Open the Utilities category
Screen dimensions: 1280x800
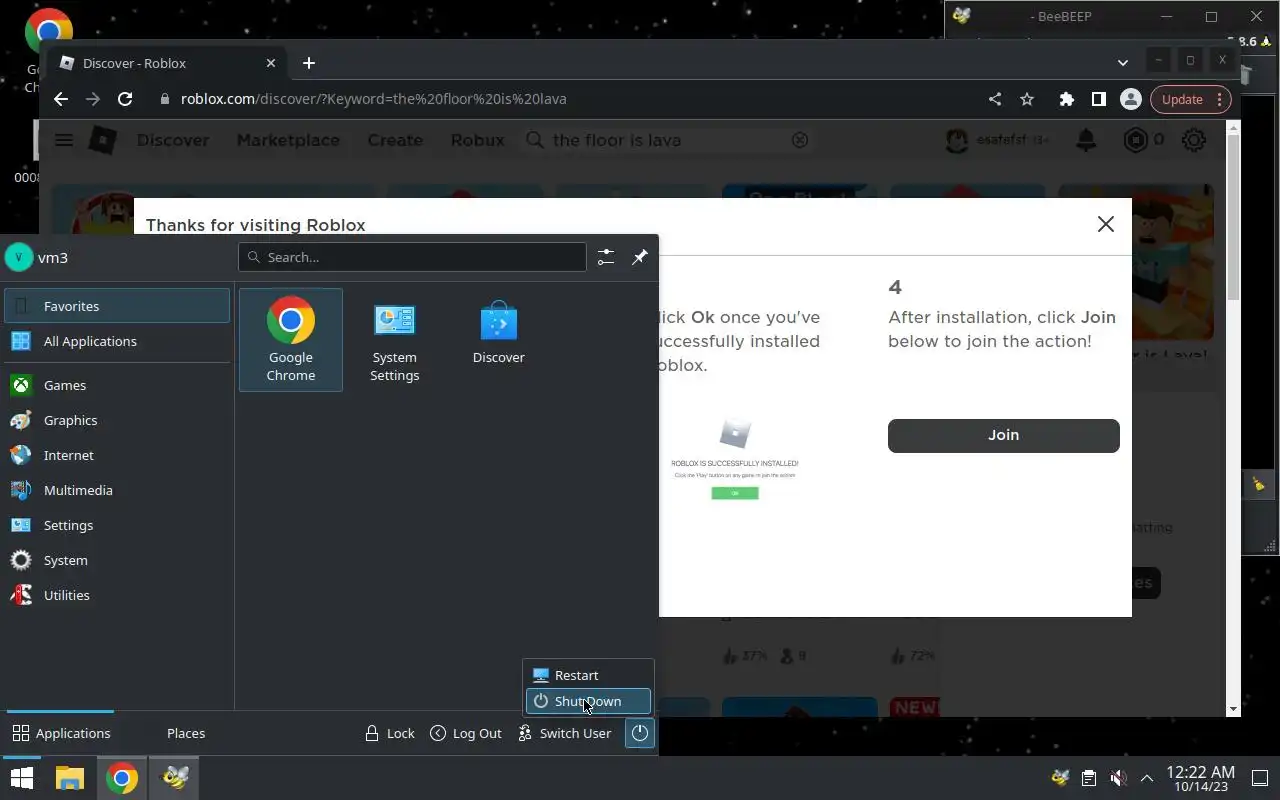pos(117,595)
